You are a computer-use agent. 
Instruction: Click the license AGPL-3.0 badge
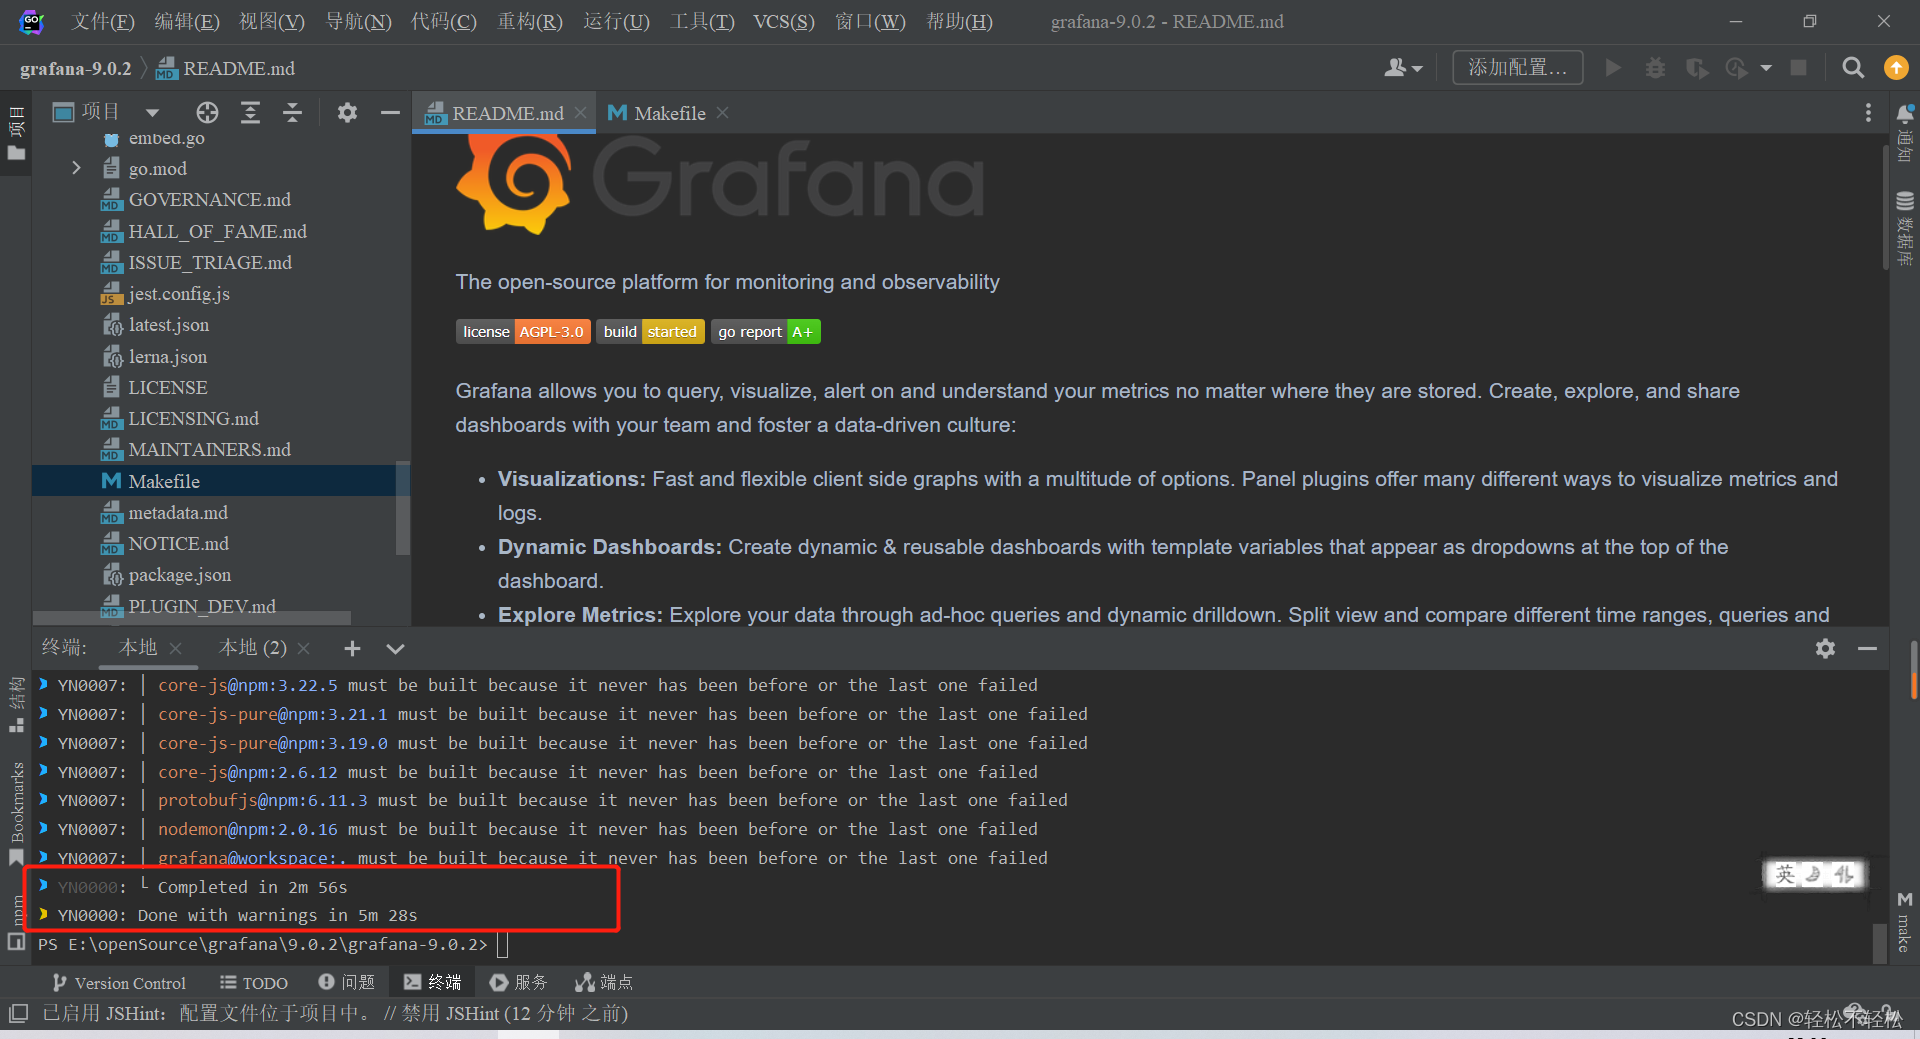point(523,332)
